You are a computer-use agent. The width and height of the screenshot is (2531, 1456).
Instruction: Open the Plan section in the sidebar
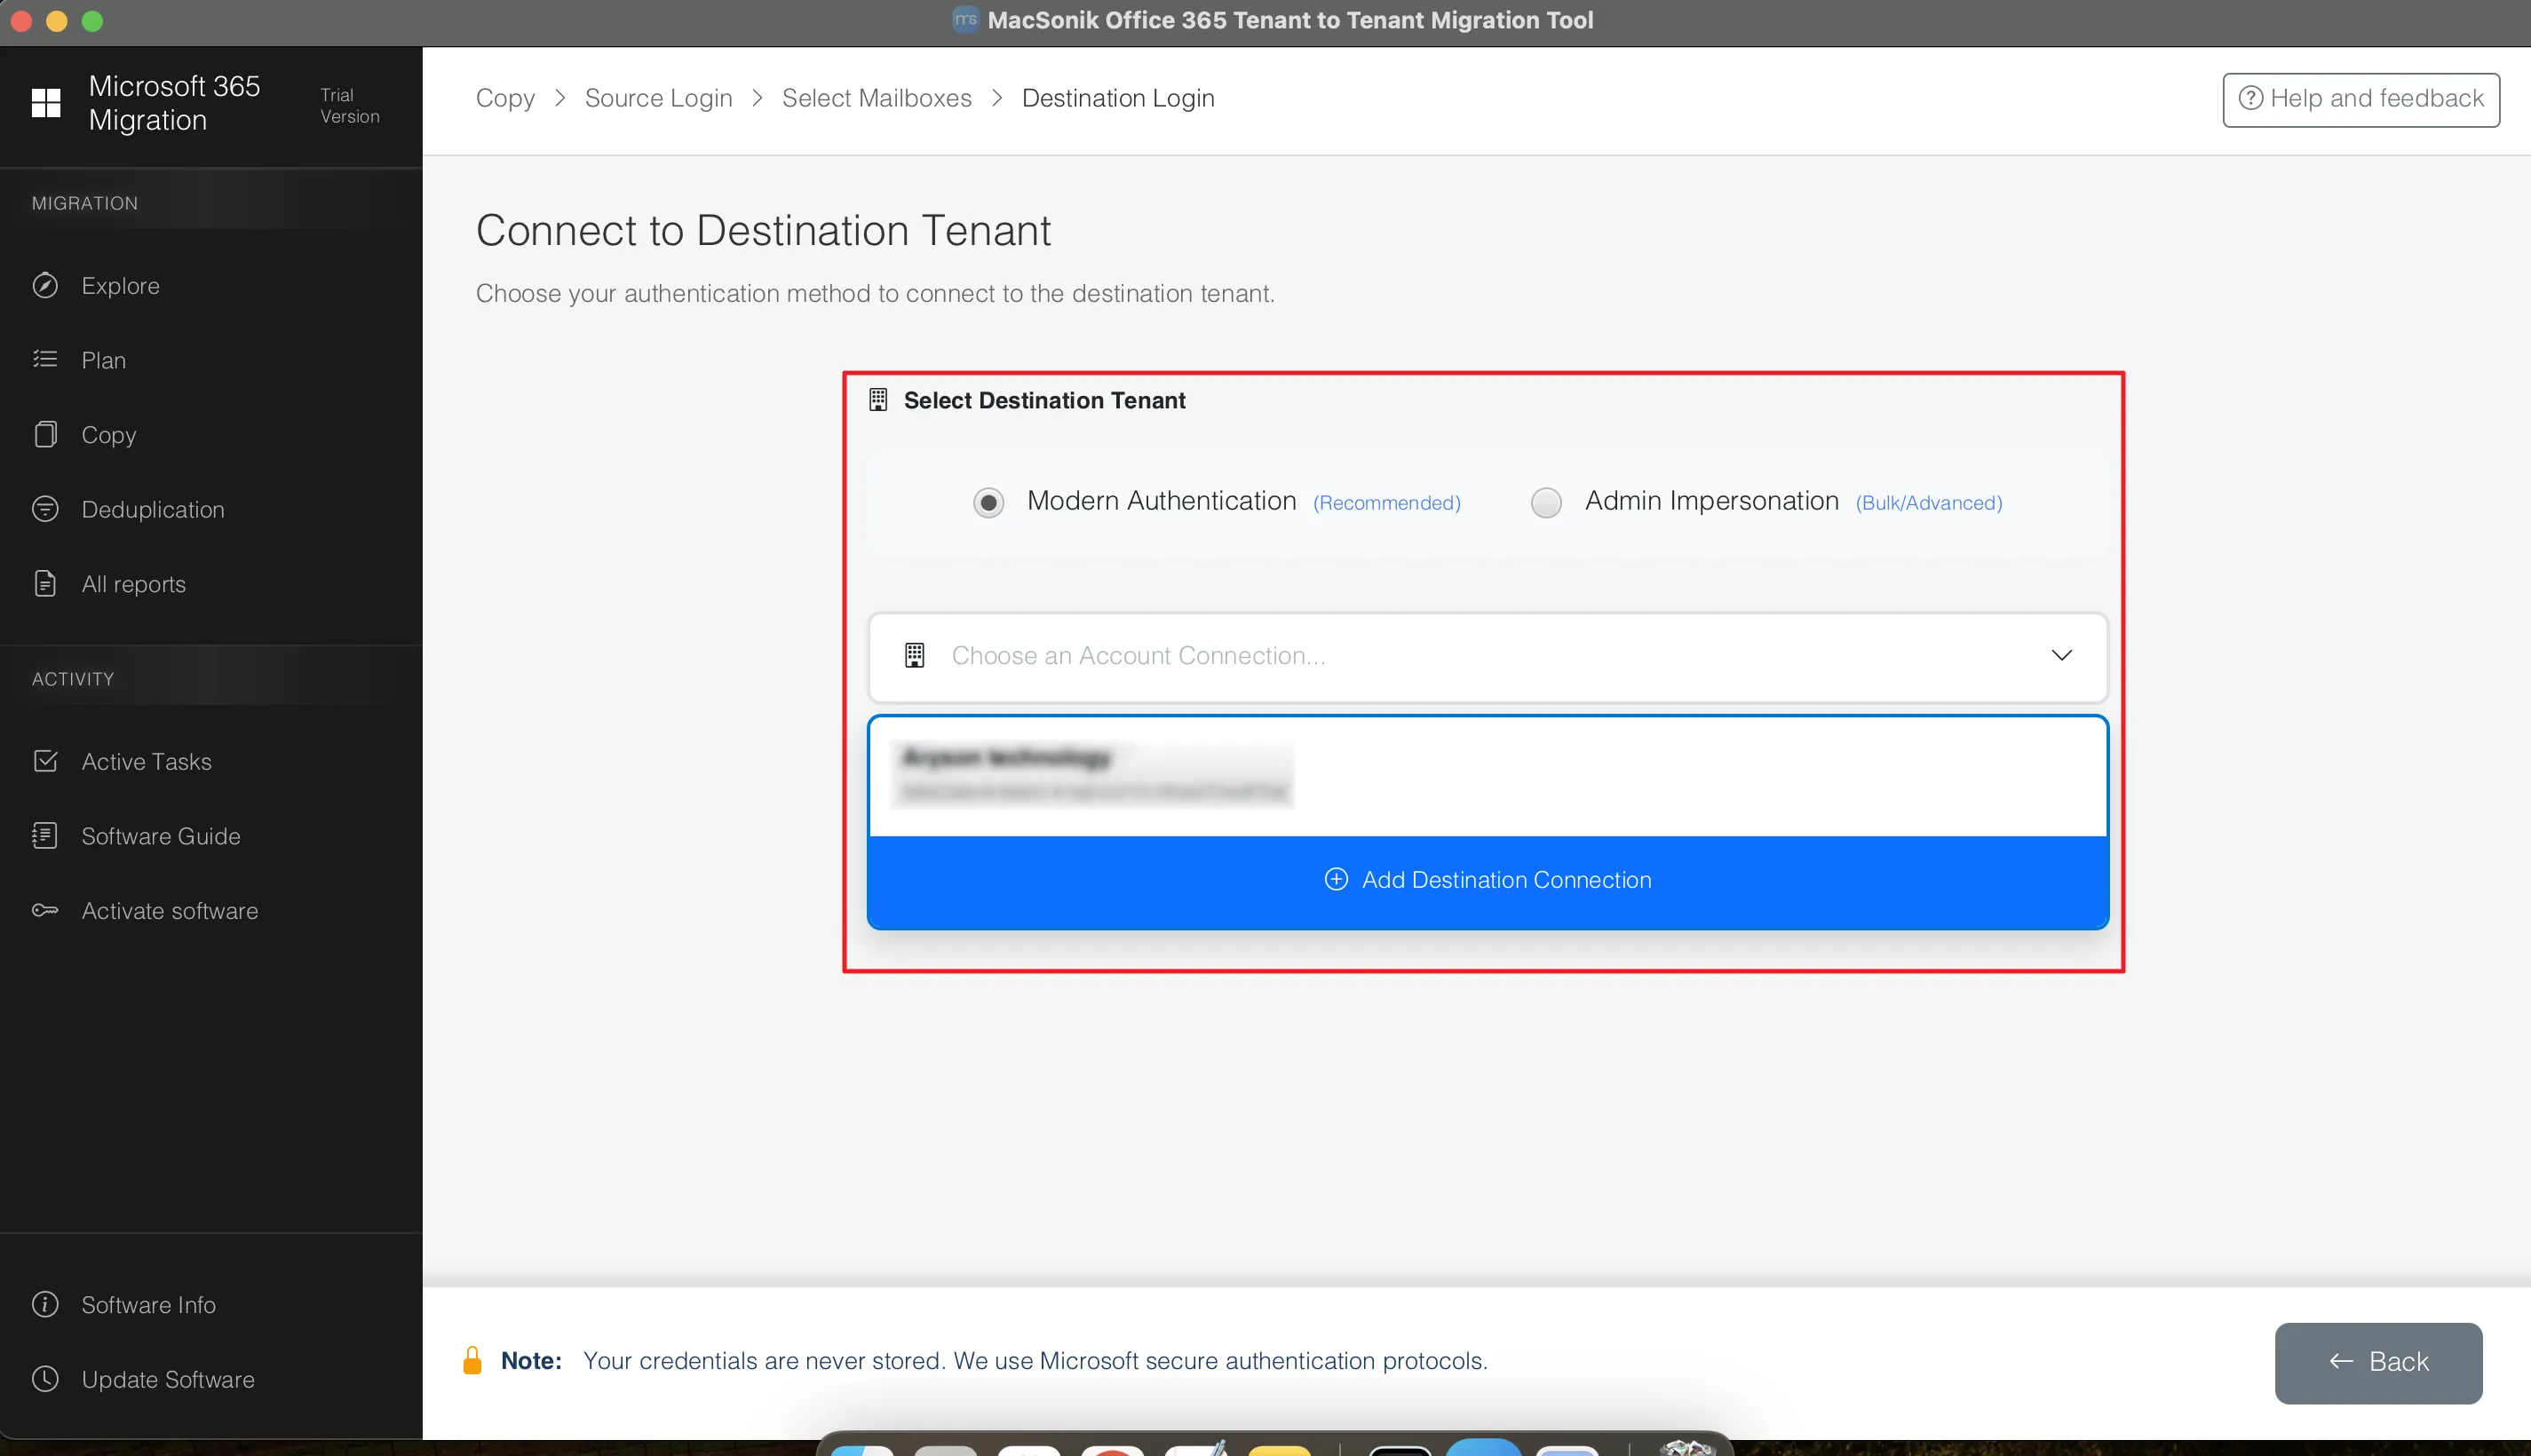[x=103, y=360]
